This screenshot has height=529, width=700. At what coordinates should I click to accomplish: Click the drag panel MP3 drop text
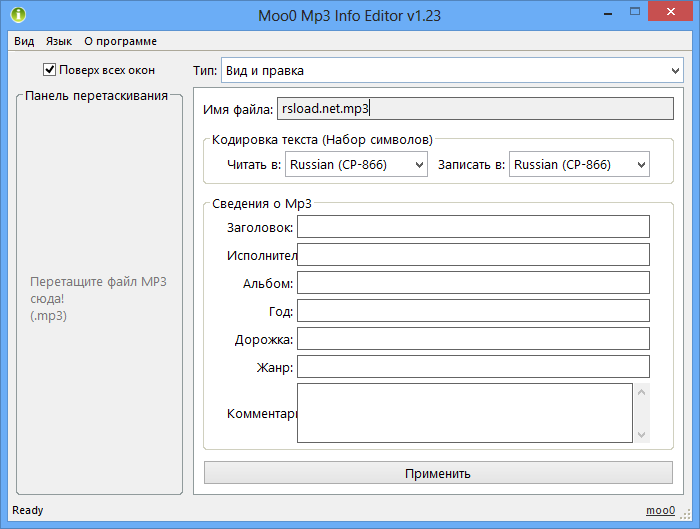click(98, 299)
